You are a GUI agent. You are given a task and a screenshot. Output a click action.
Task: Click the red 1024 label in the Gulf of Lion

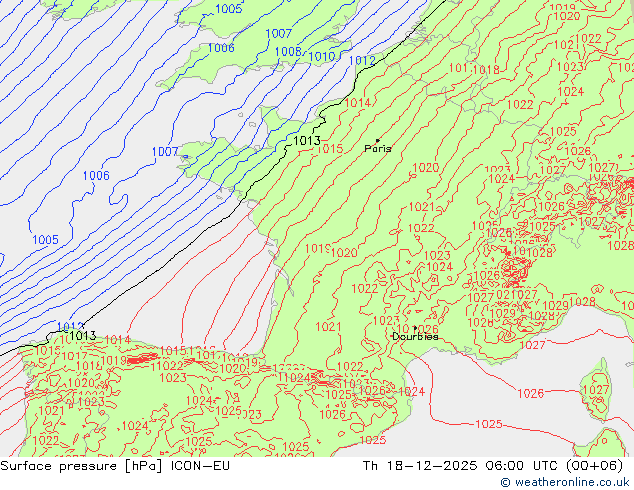pos(411,391)
